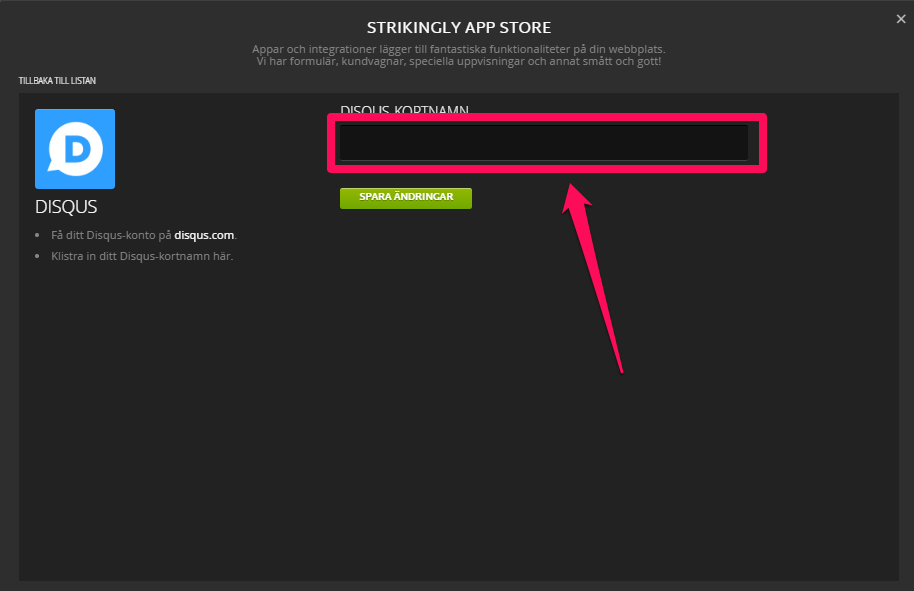Screen dimensions: 914x591
Task: Open the disqus.com link
Action: 204,235
